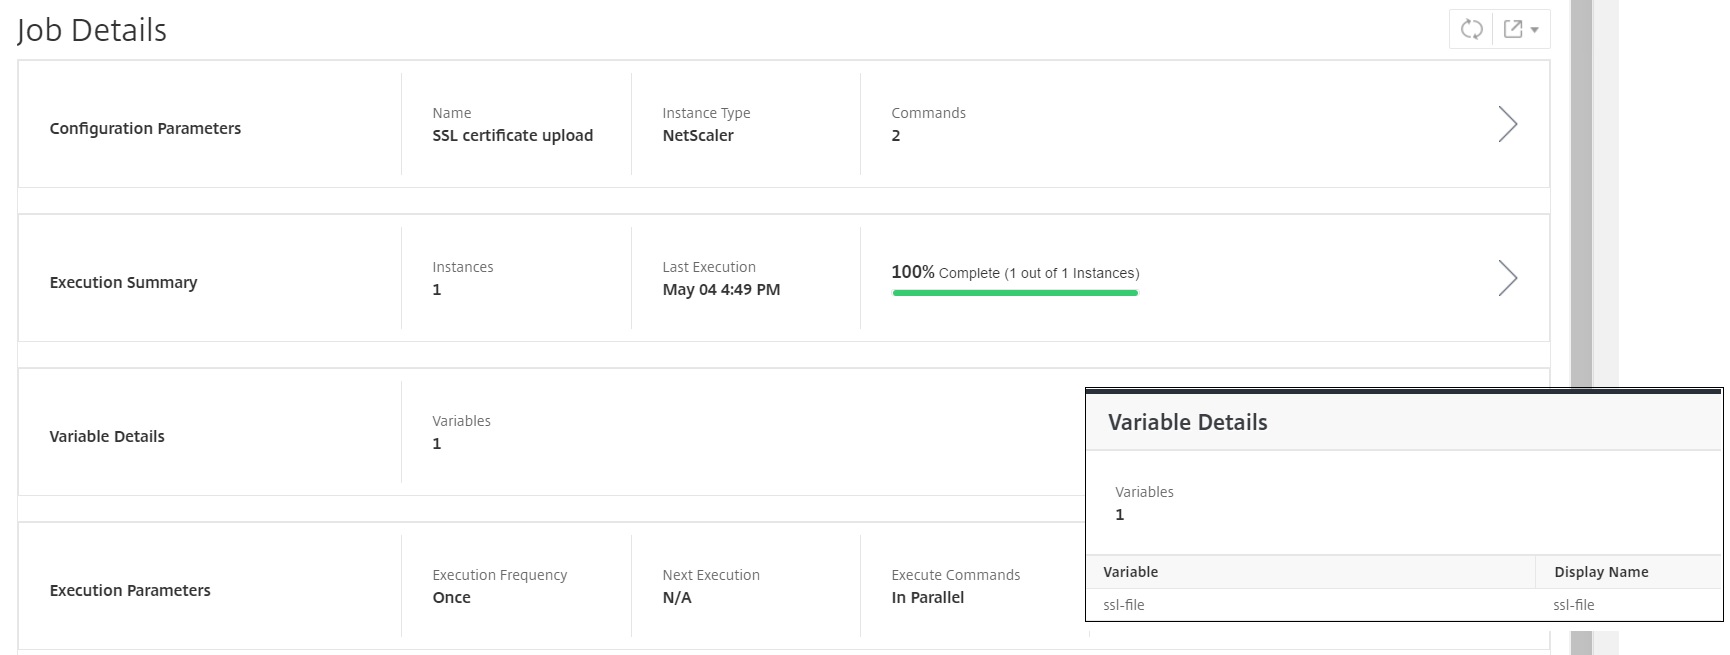Click the Execution Frequency Once value

(x=451, y=597)
